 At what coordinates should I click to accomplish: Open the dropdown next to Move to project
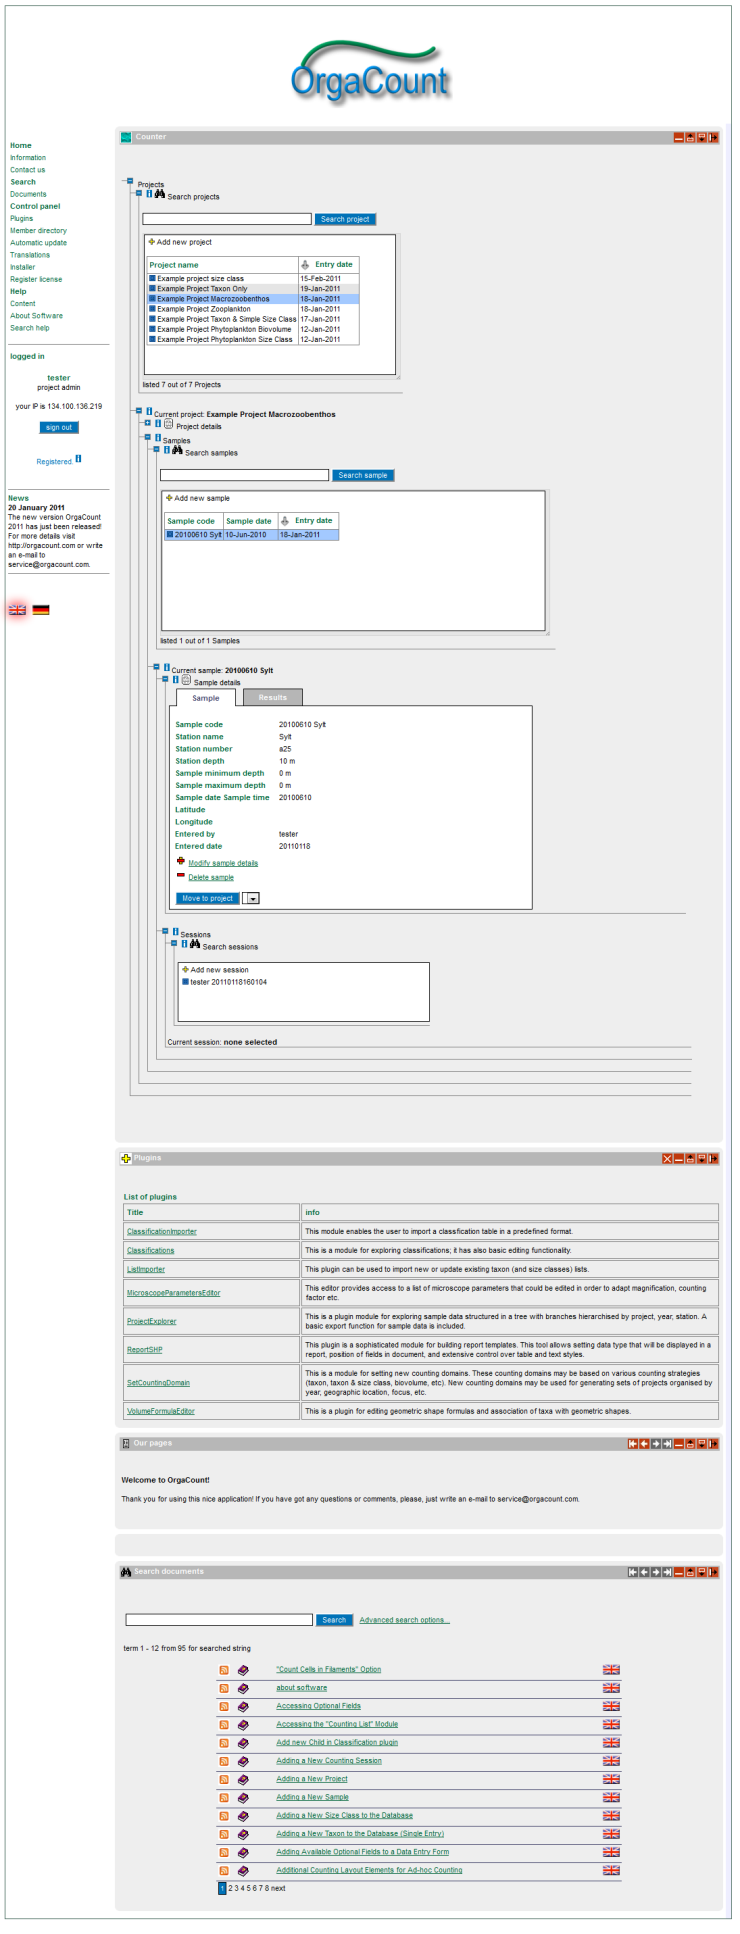251,898
